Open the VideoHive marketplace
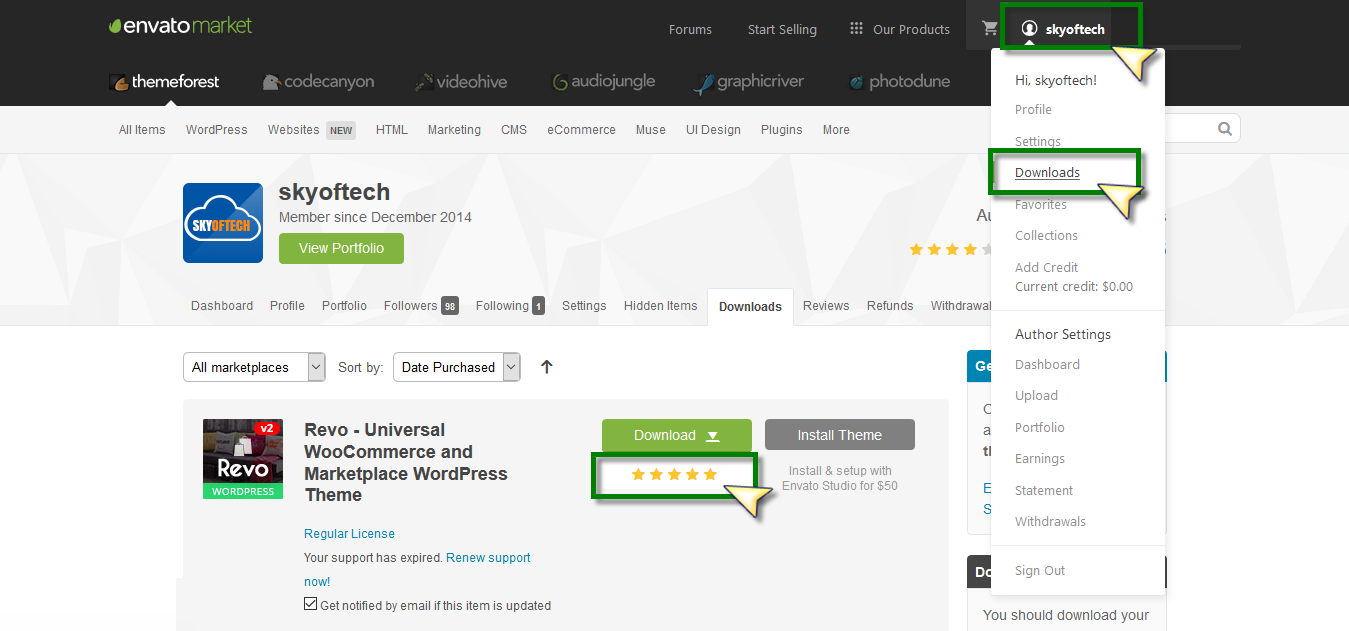This screenshot has height=631, width=1349. [461, 82]
